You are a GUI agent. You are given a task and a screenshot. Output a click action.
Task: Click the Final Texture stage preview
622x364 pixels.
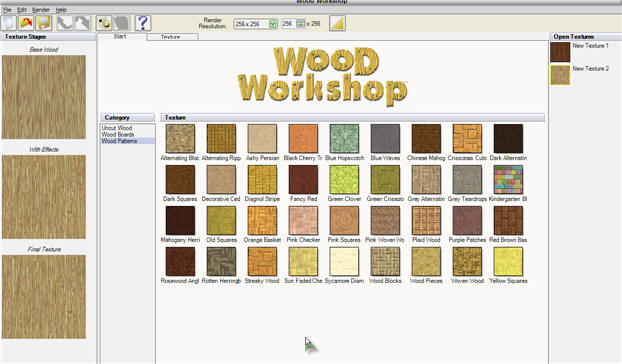pos(44,297)
